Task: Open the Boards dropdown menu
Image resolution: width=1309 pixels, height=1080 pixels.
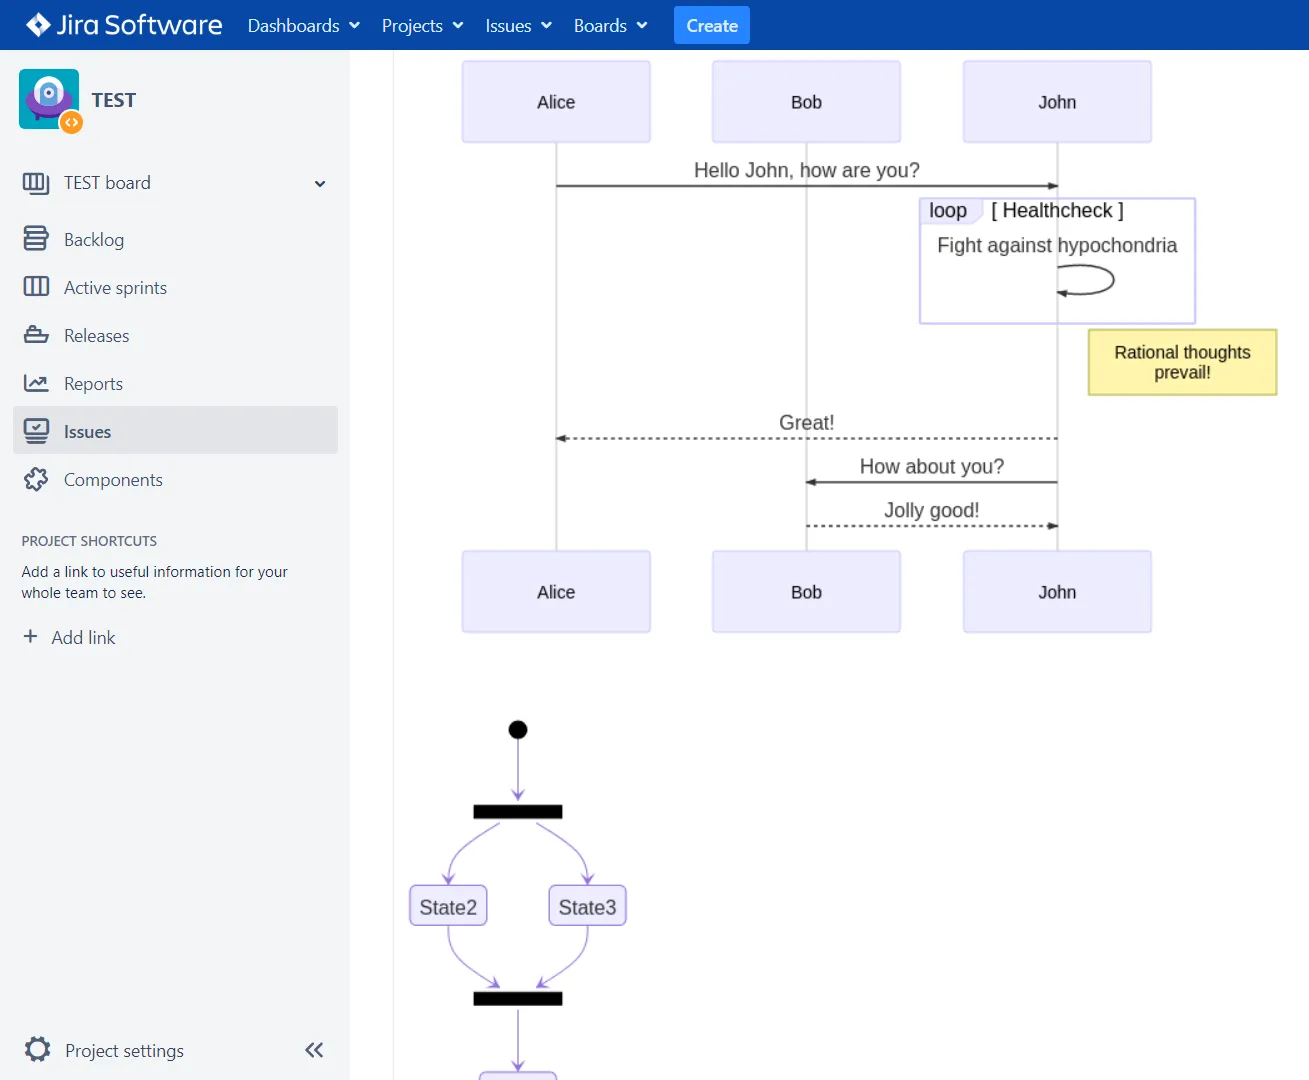Action: 610,25
